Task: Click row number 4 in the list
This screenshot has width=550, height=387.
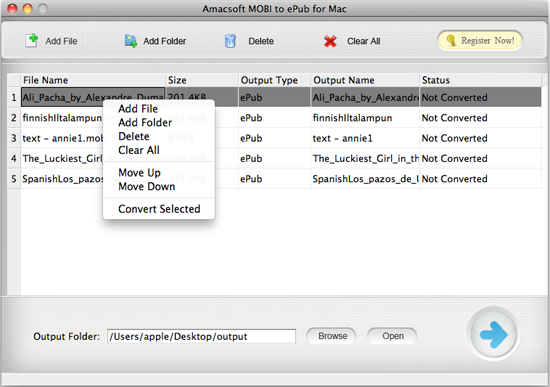Action: 14,159
